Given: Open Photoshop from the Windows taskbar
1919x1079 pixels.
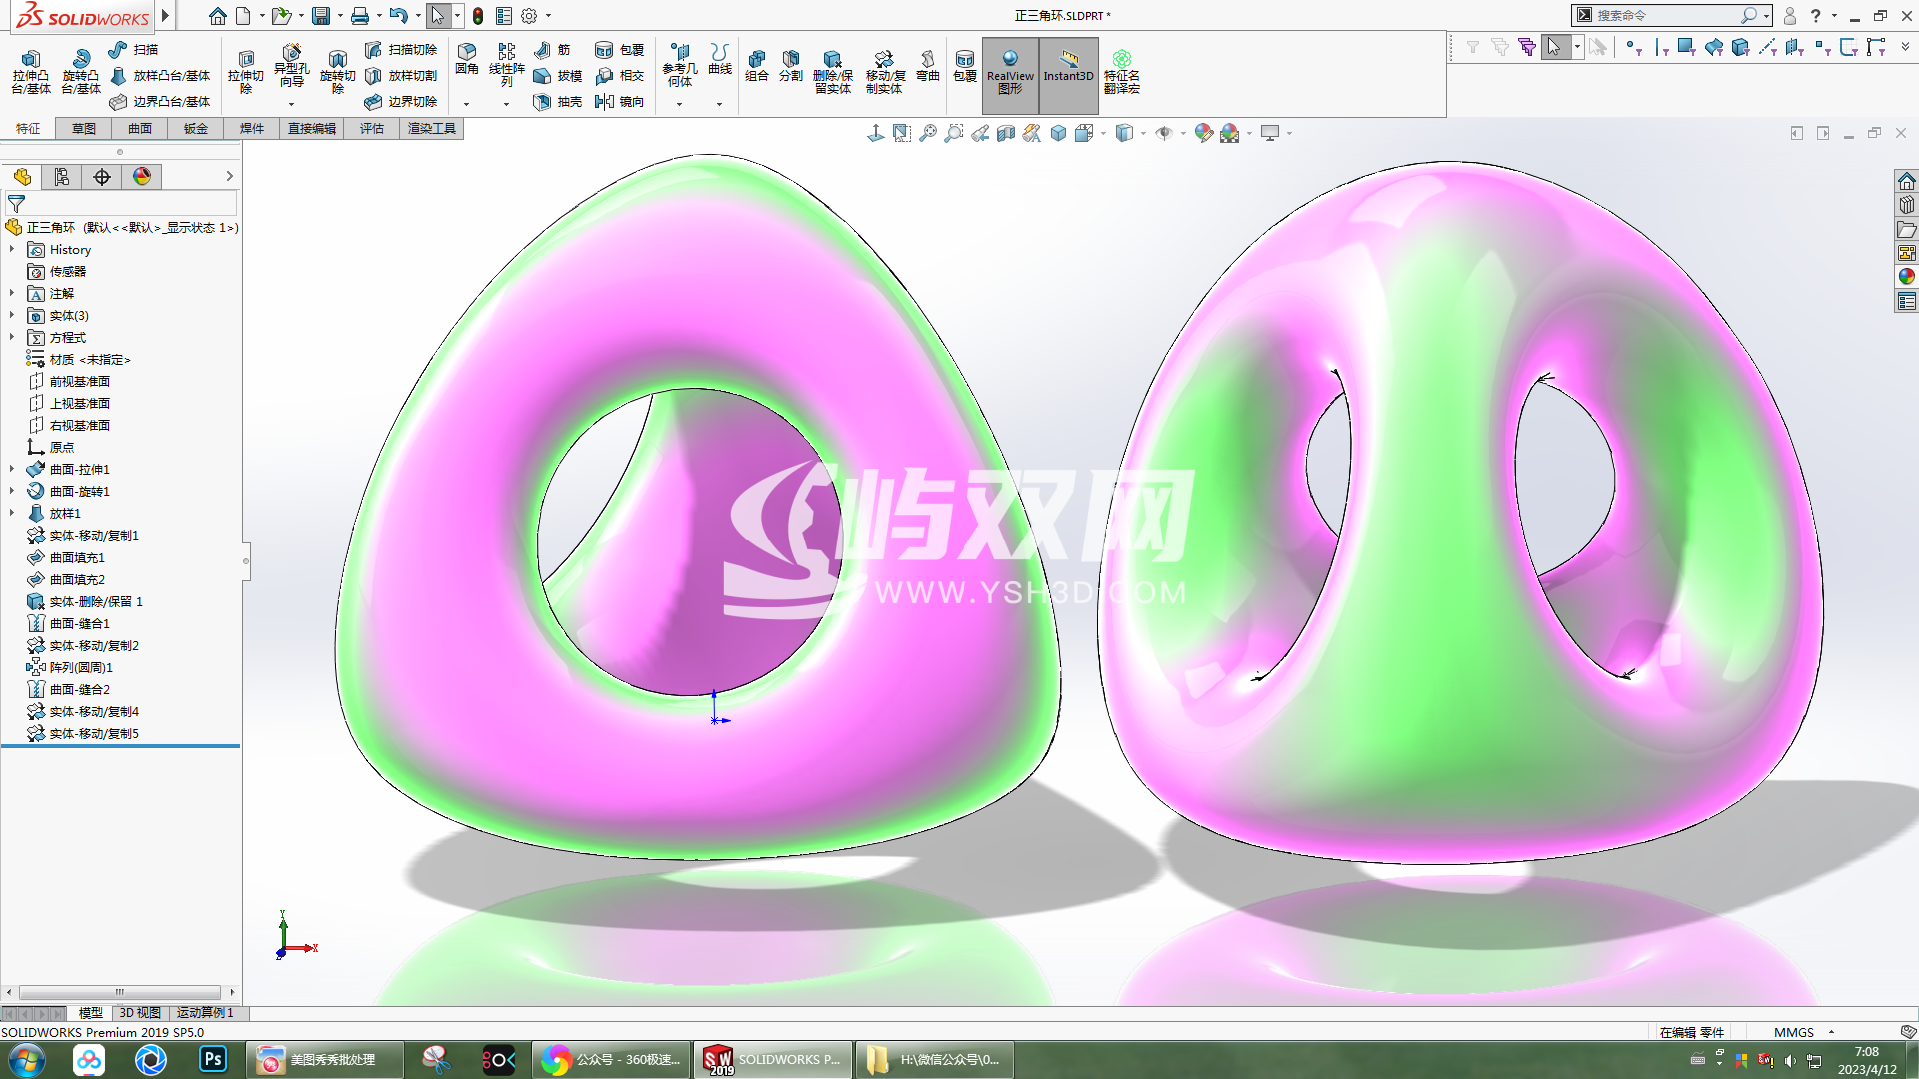Looking at the screenshot, I should point(213,1059).
